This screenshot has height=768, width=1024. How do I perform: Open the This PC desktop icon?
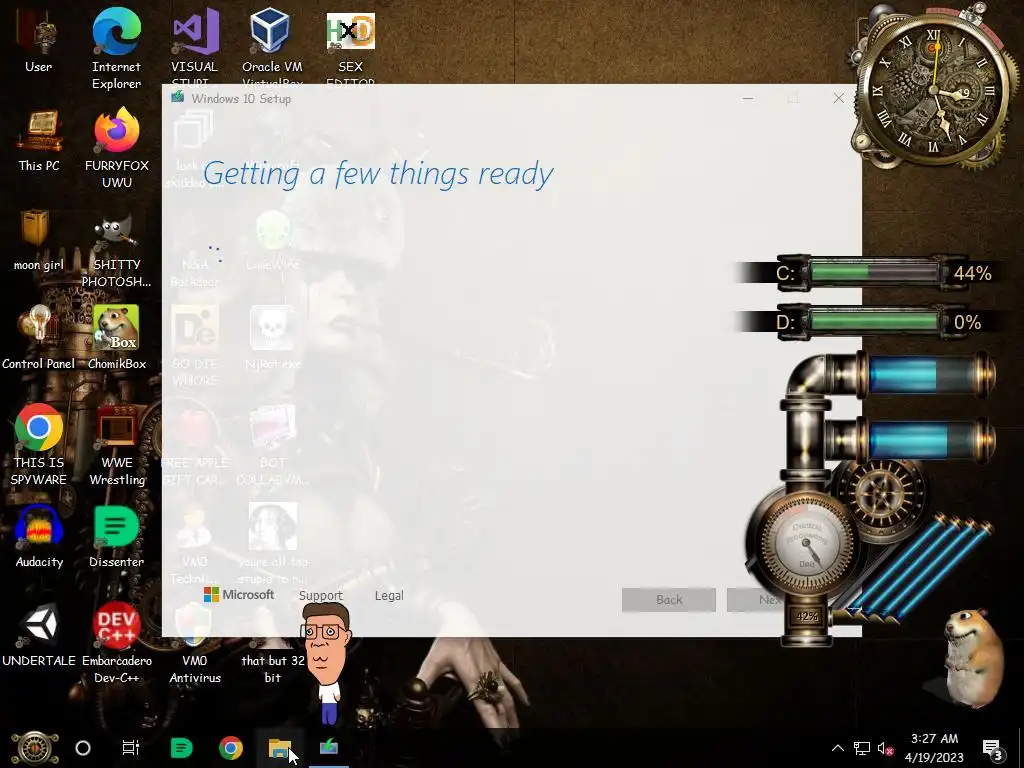tap(39, 140)
